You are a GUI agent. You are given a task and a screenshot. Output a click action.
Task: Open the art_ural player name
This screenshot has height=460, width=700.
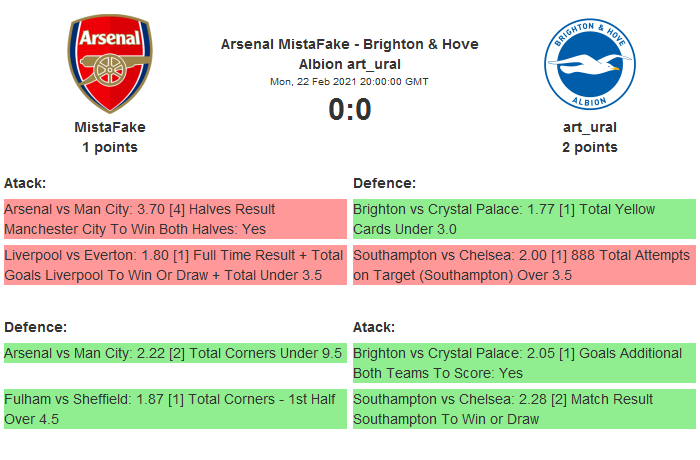(x=589, y=127)
